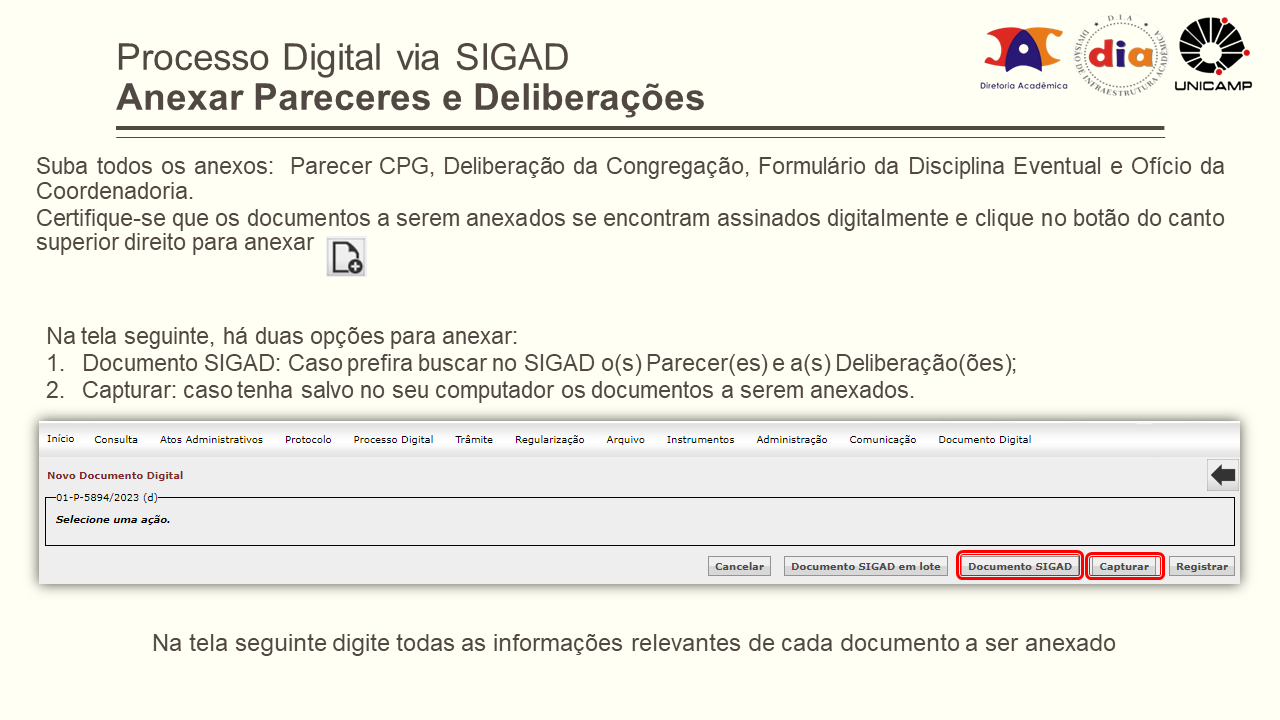
Task: Open the Comunicação menu
Action: pyautogui.click(x=883, y=440)
